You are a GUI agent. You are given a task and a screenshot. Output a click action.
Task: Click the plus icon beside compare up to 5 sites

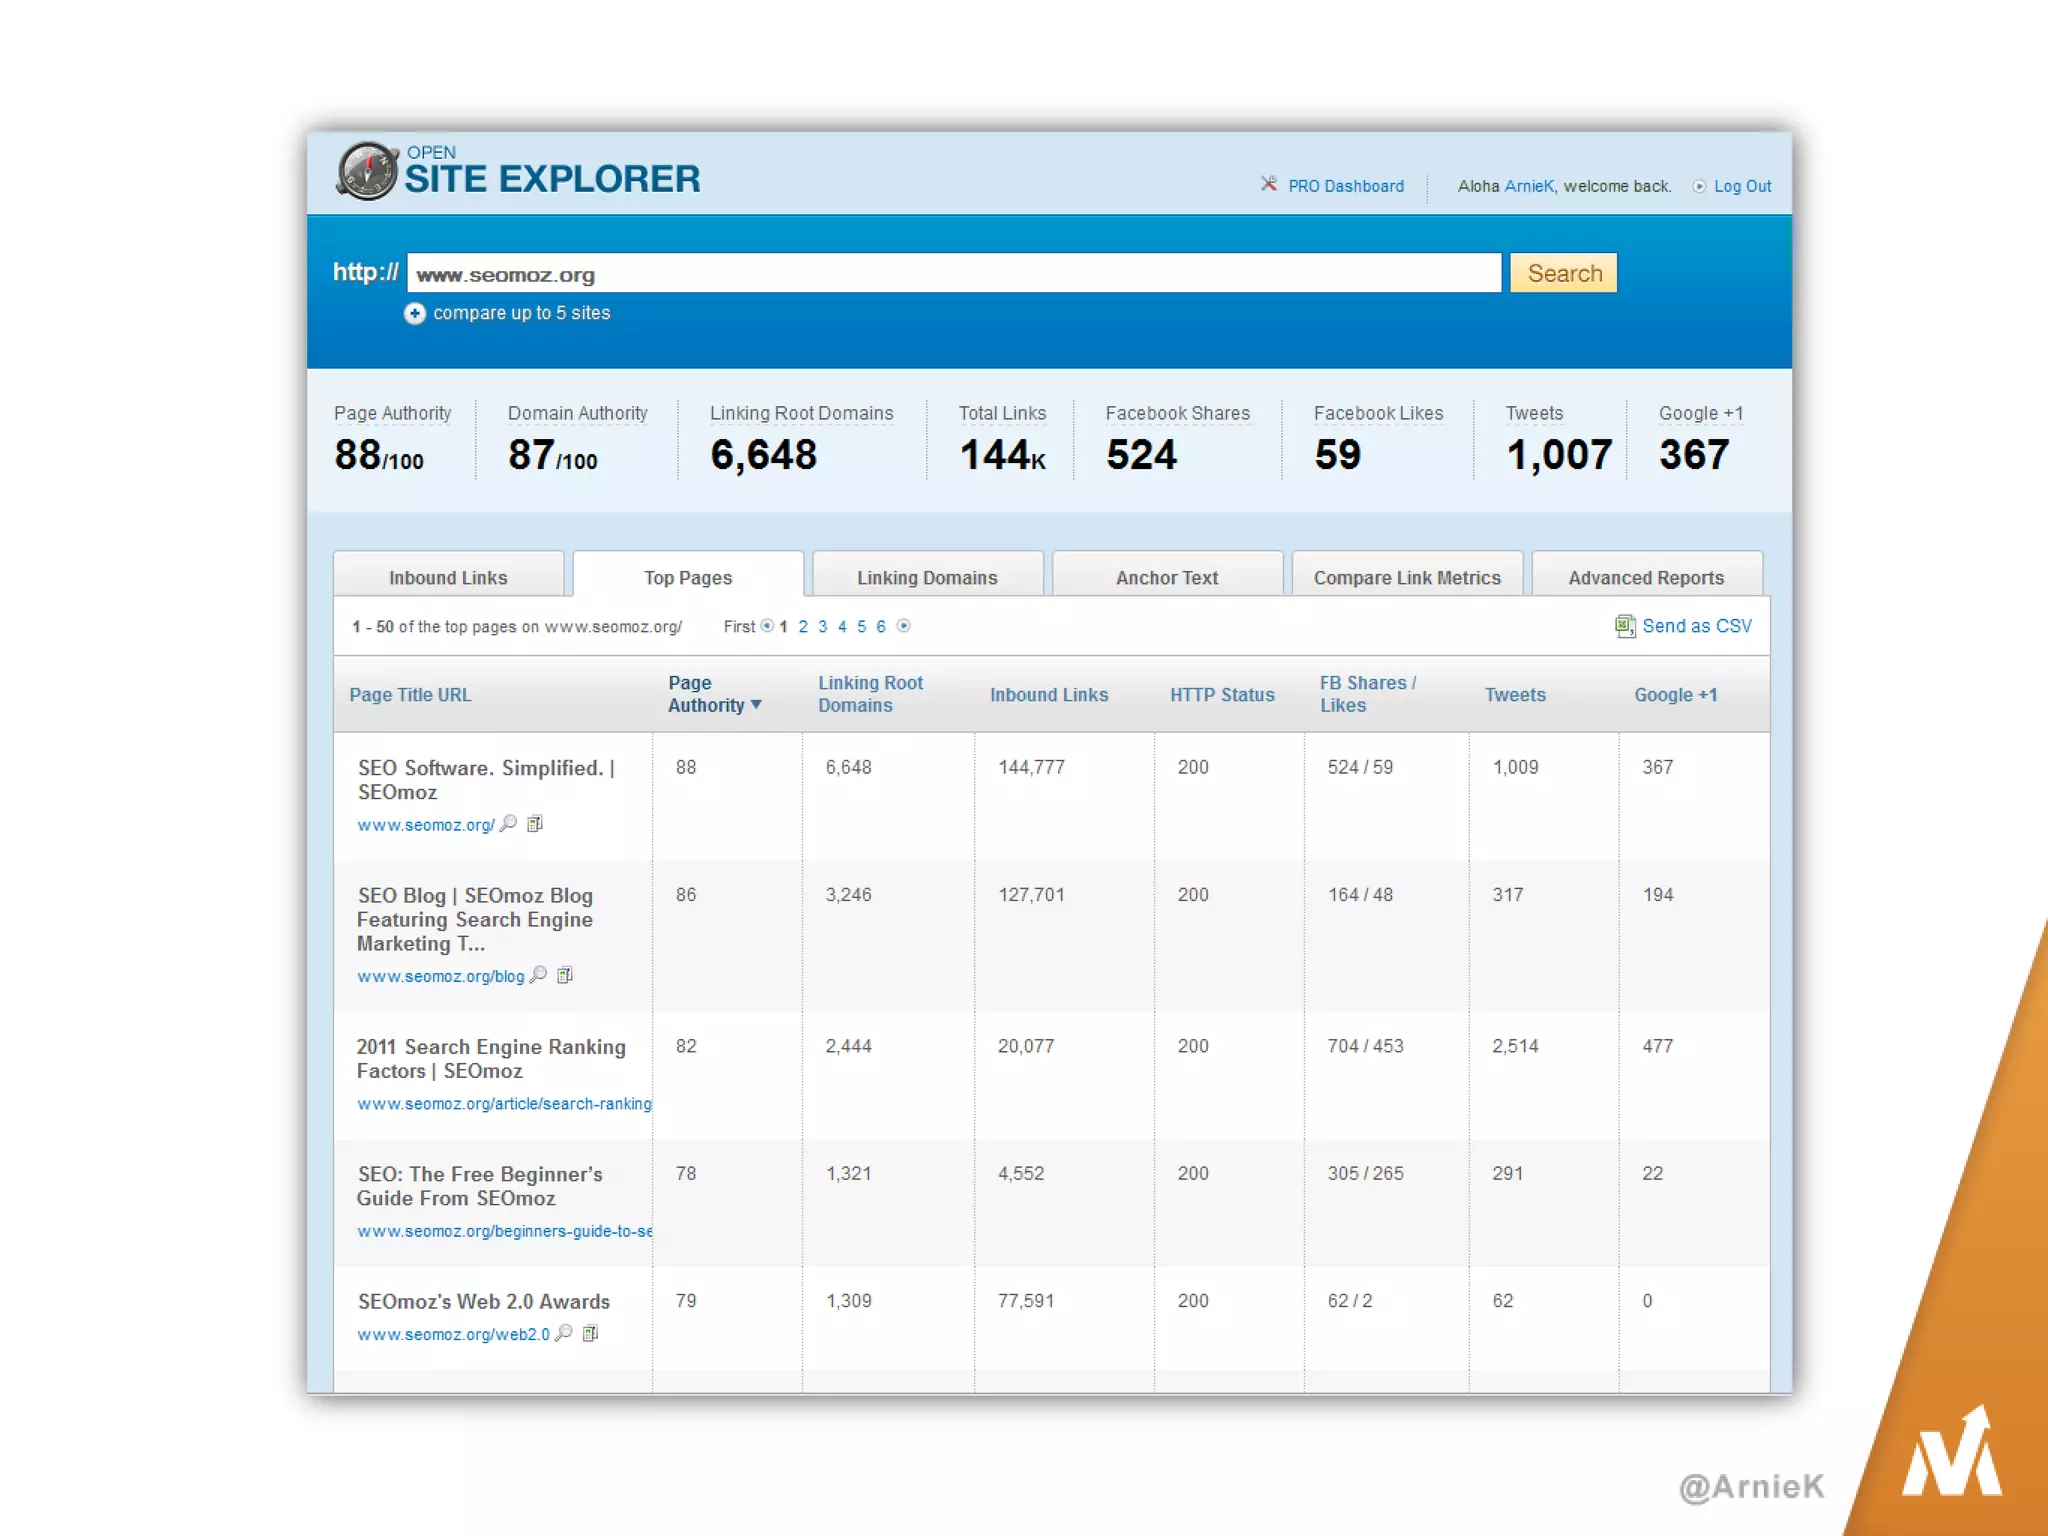click(414, 314)
